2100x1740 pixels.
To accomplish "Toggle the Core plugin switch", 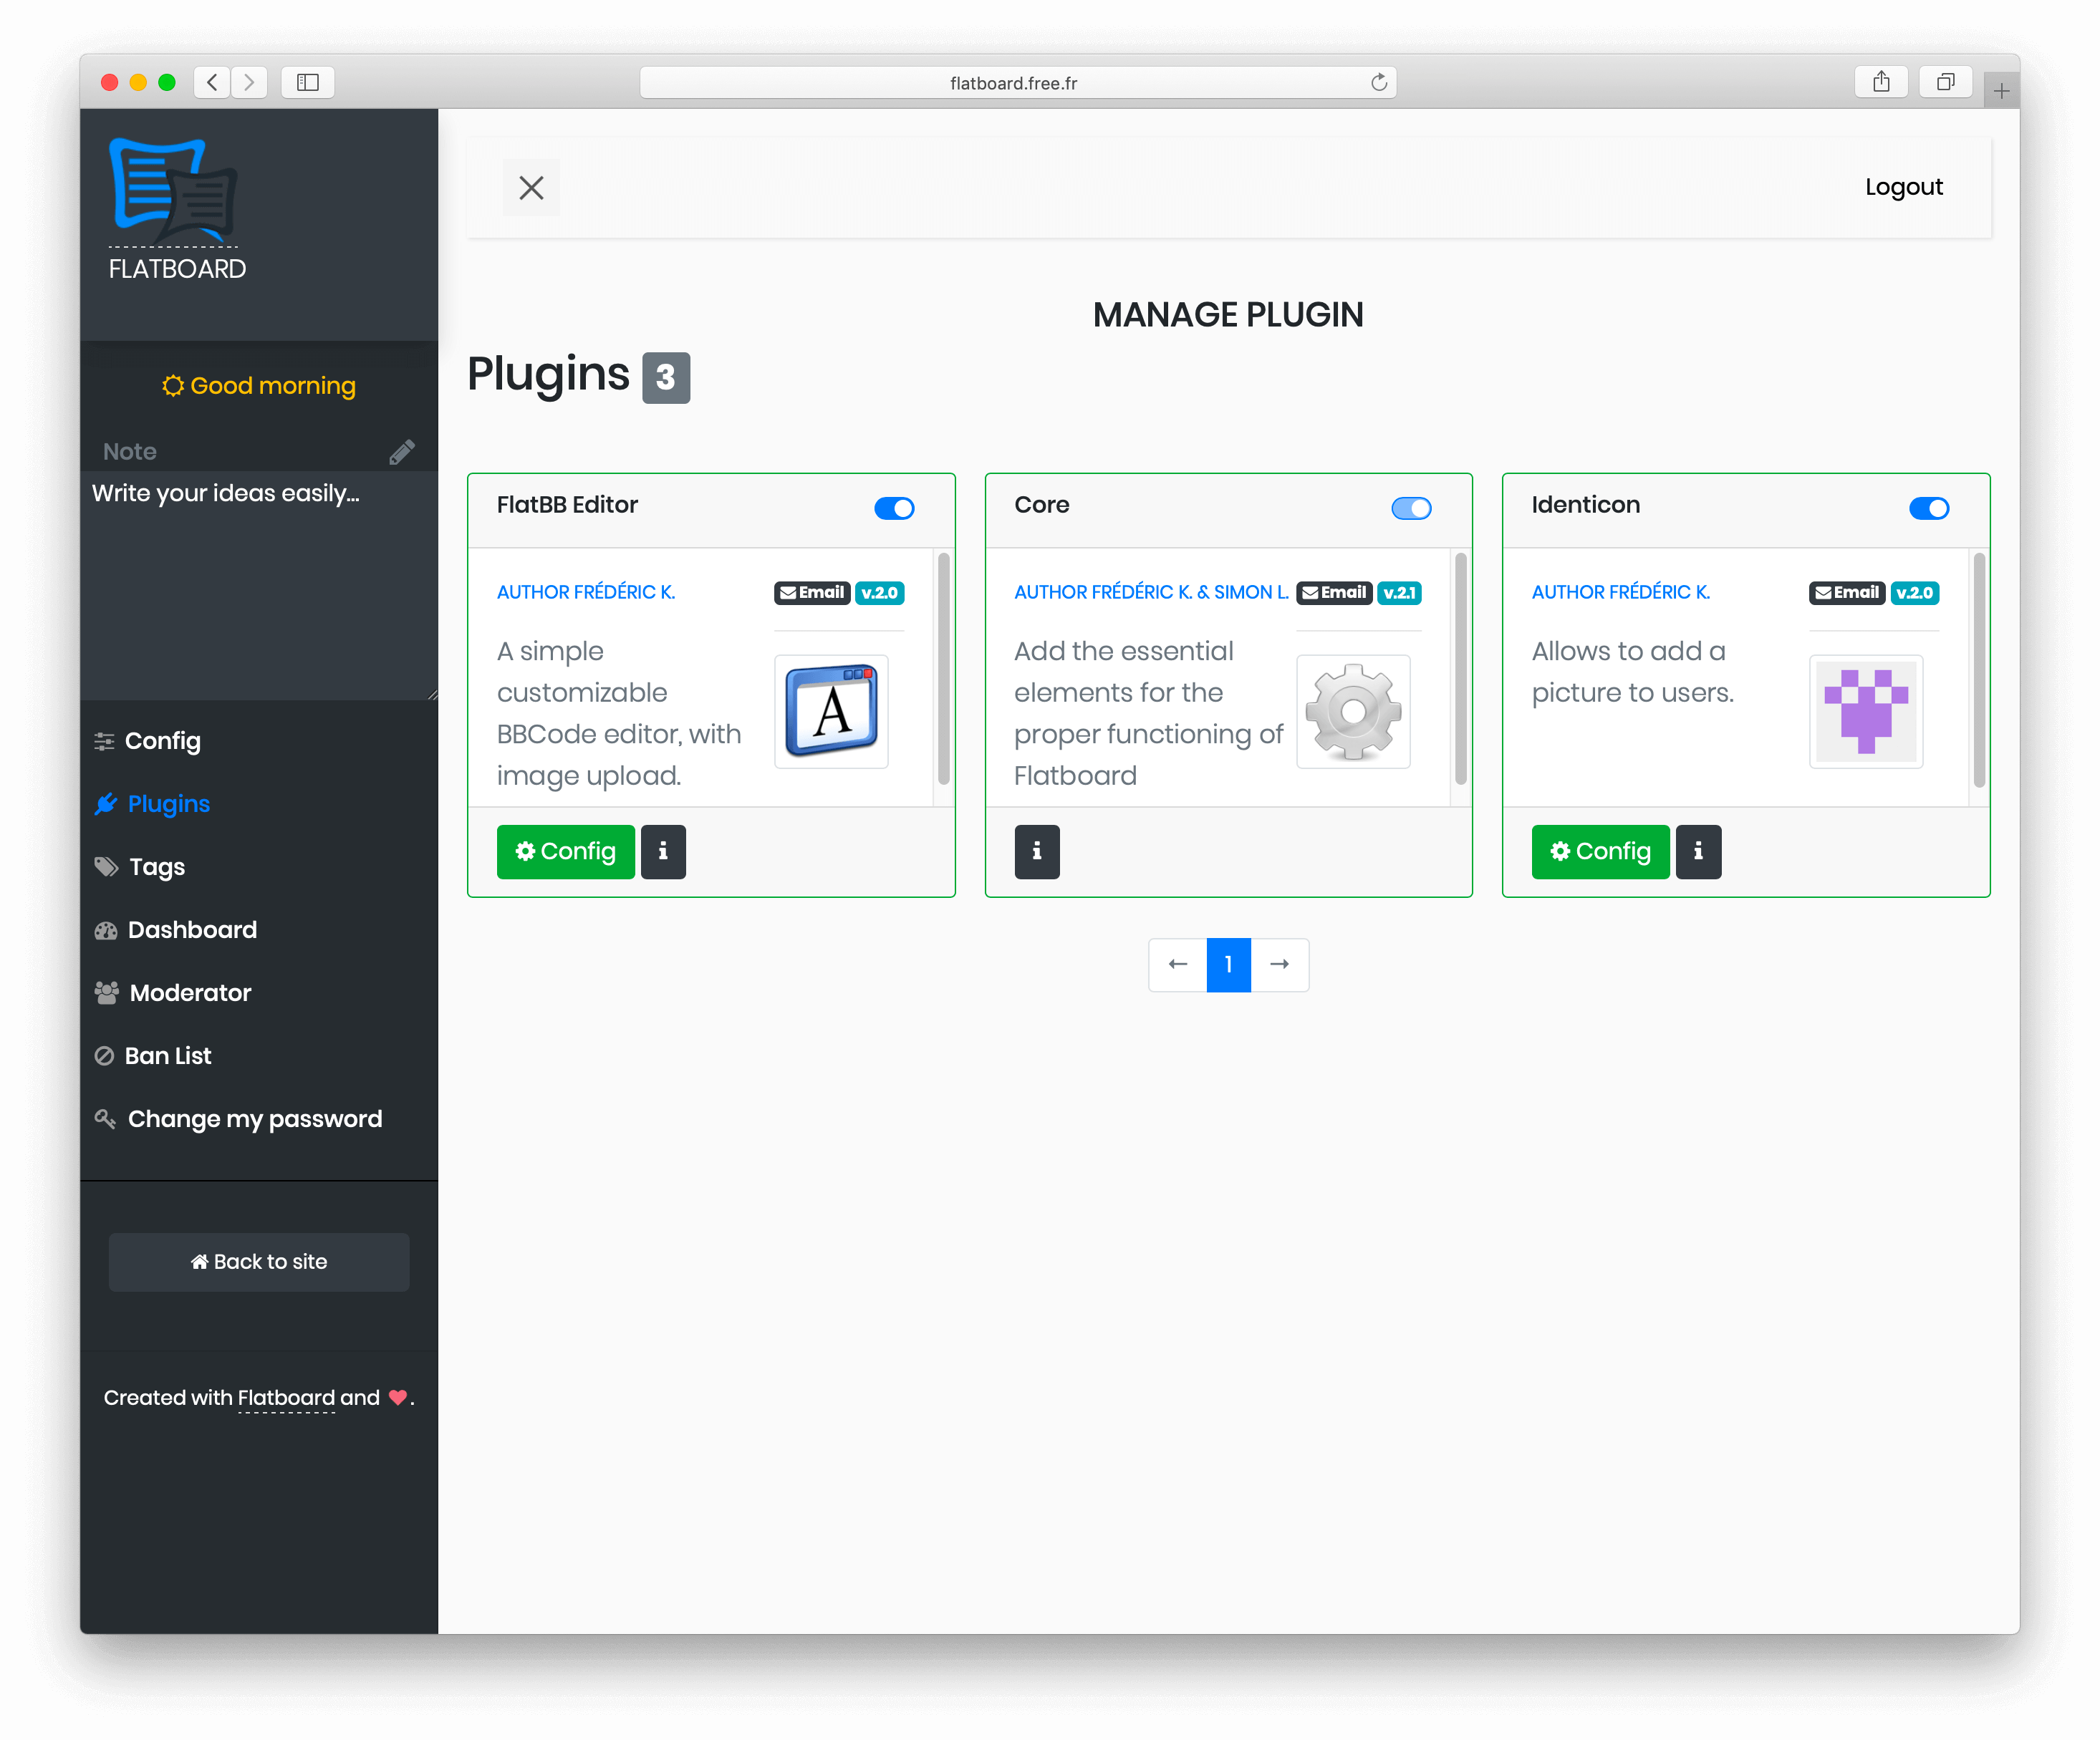I will coord(1411,508).
